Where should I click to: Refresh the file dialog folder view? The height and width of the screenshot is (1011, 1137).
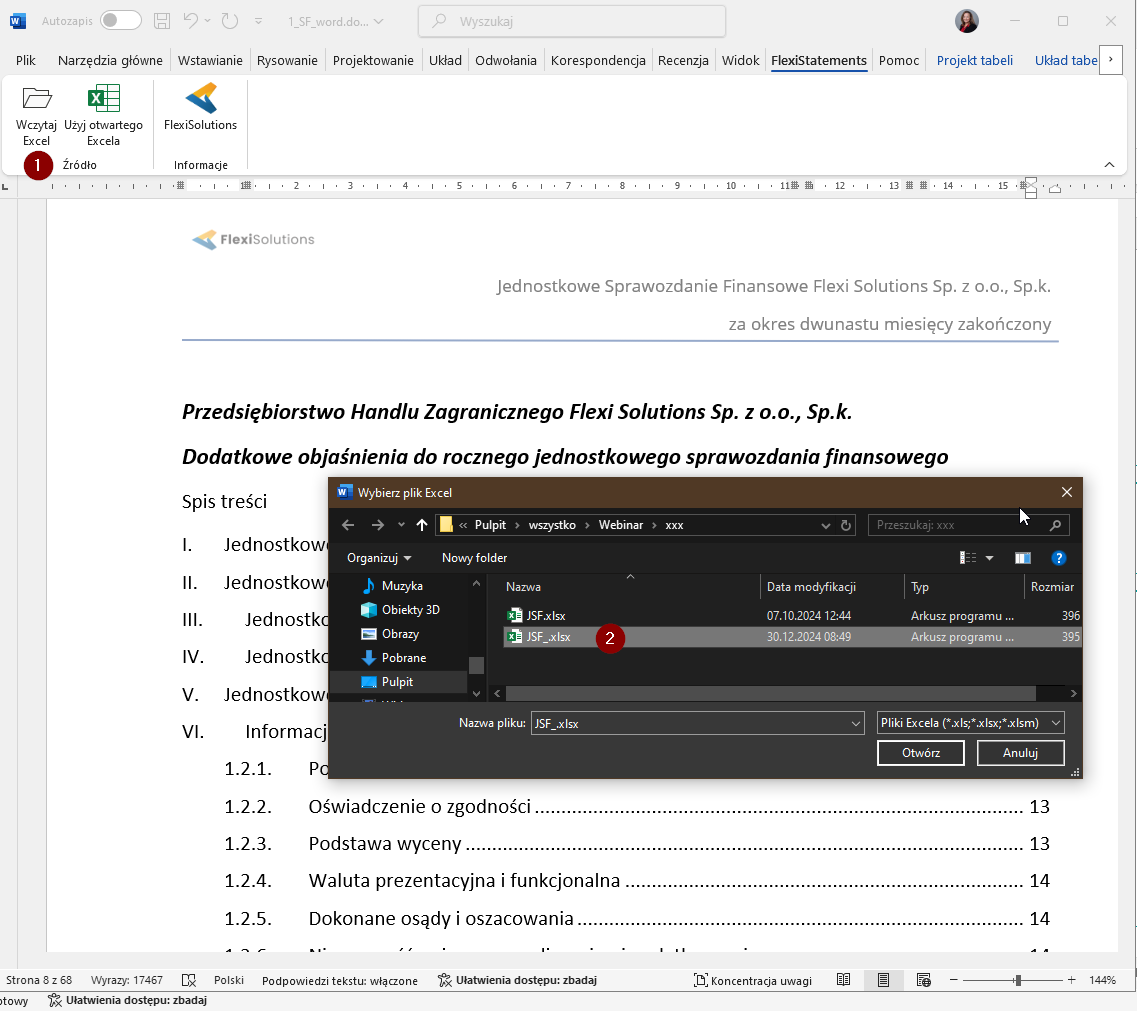tap(846, 525)
